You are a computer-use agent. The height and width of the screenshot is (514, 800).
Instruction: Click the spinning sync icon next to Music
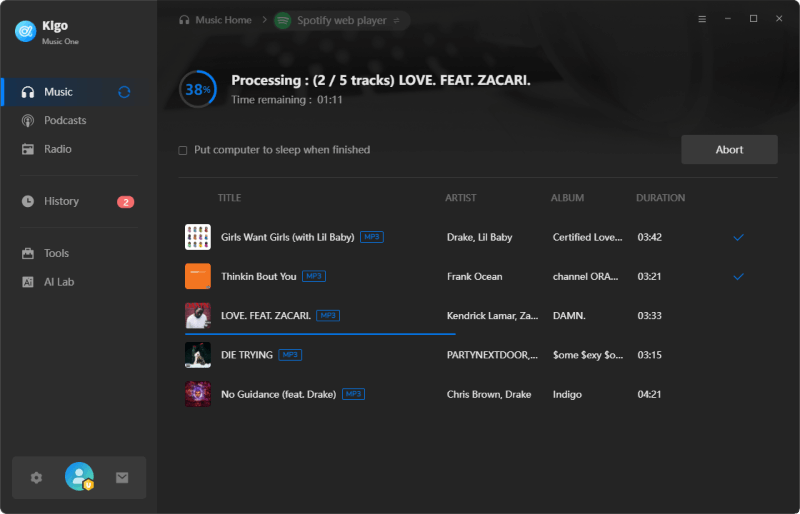point(124,92)
